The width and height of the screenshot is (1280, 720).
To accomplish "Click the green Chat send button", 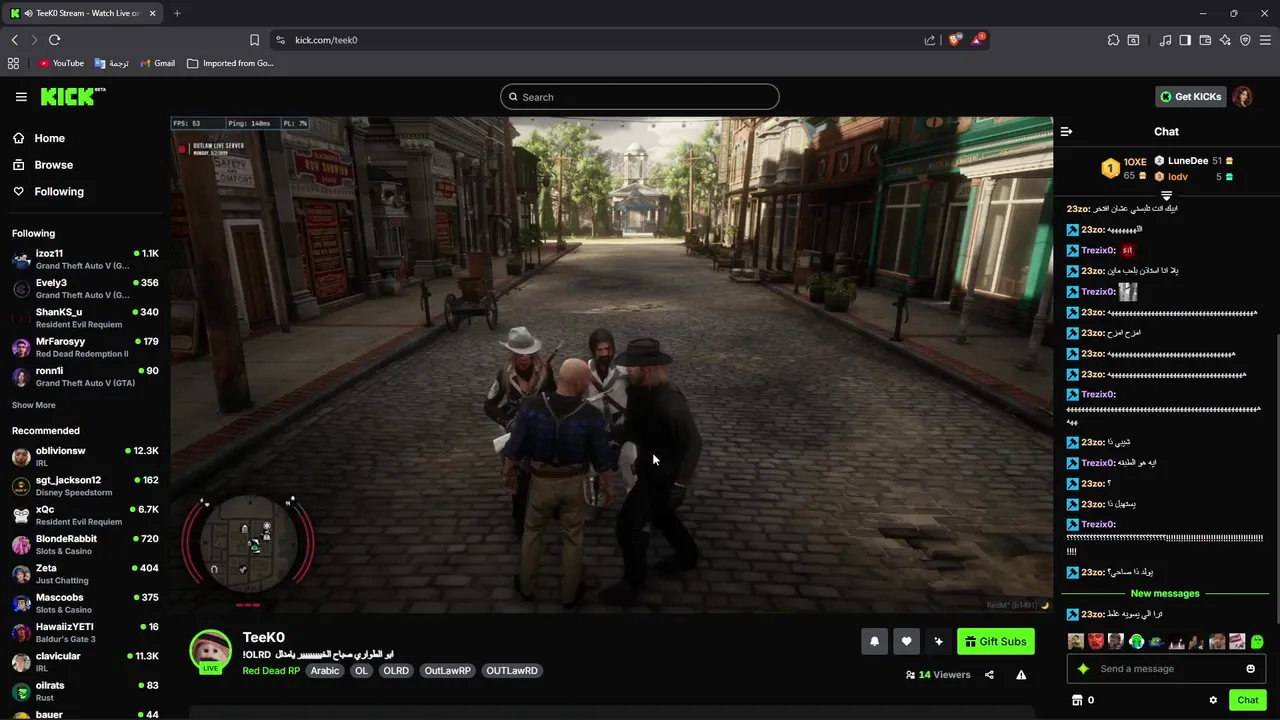I will click(x=1247, y=700).
